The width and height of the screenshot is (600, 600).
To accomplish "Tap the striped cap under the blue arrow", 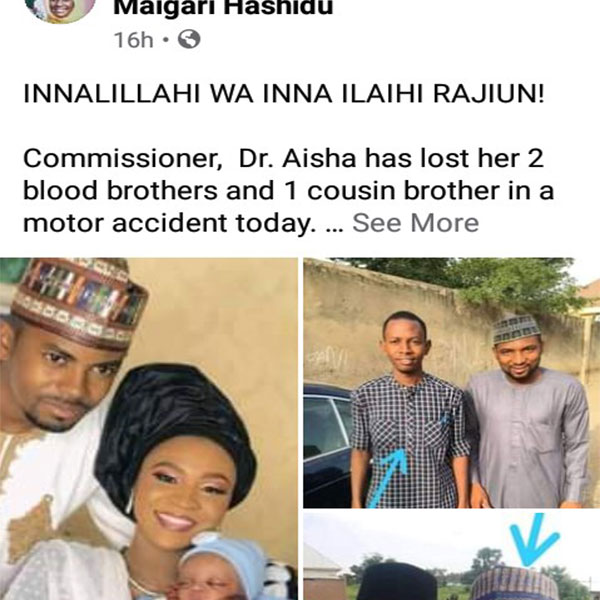I will 513,584.
